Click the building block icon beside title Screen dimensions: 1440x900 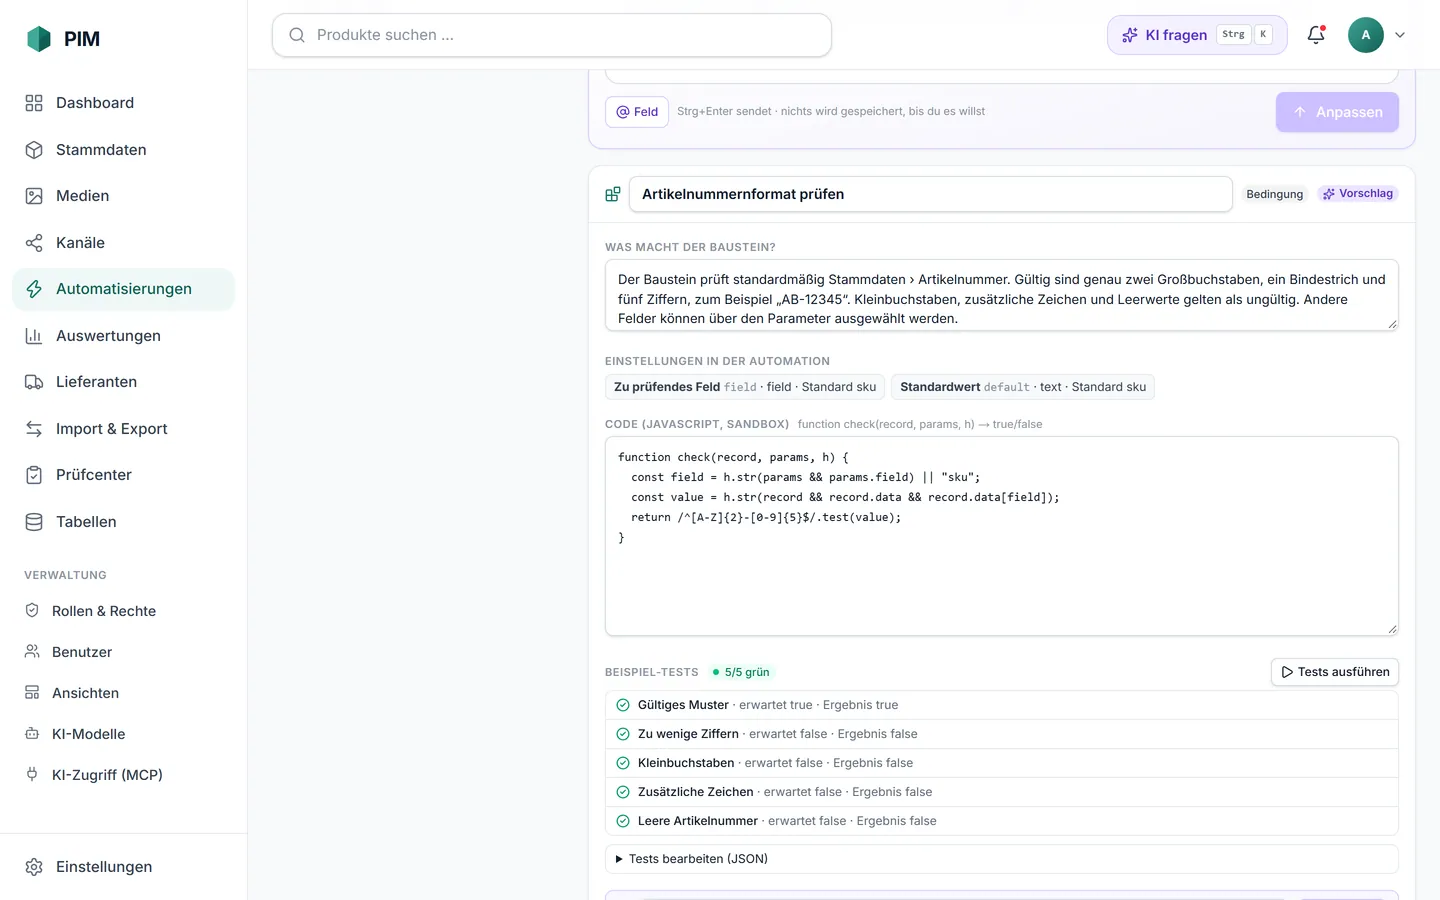point(613,194)
